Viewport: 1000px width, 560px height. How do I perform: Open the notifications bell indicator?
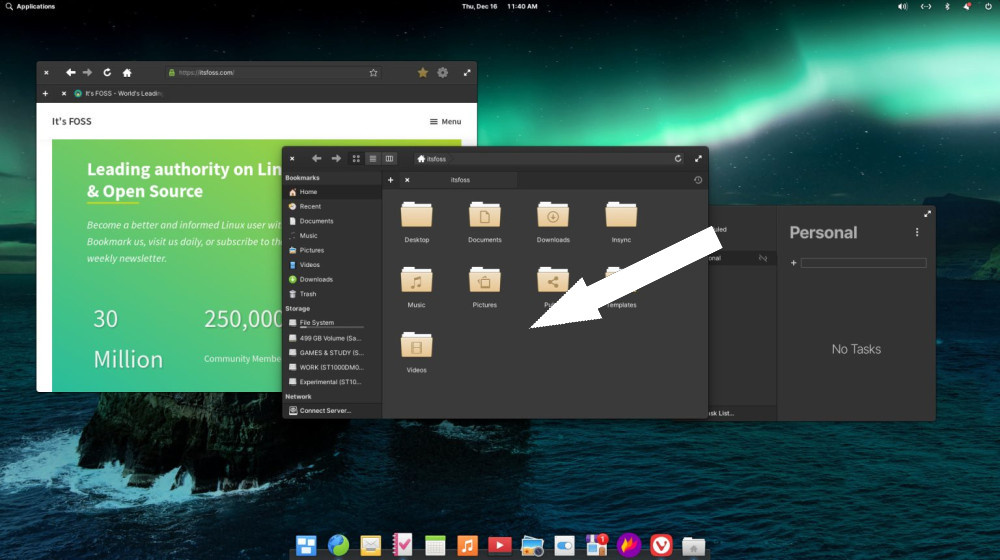click(x=967, y=6)
